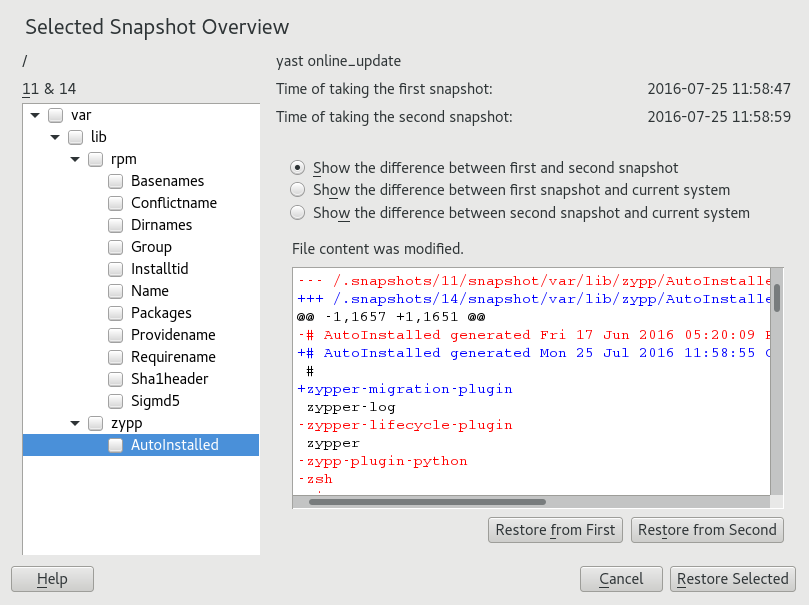Viewport: 809px width, 605px height.
Task: Choose first snapshot versus current system
Action: coord(297,190)
